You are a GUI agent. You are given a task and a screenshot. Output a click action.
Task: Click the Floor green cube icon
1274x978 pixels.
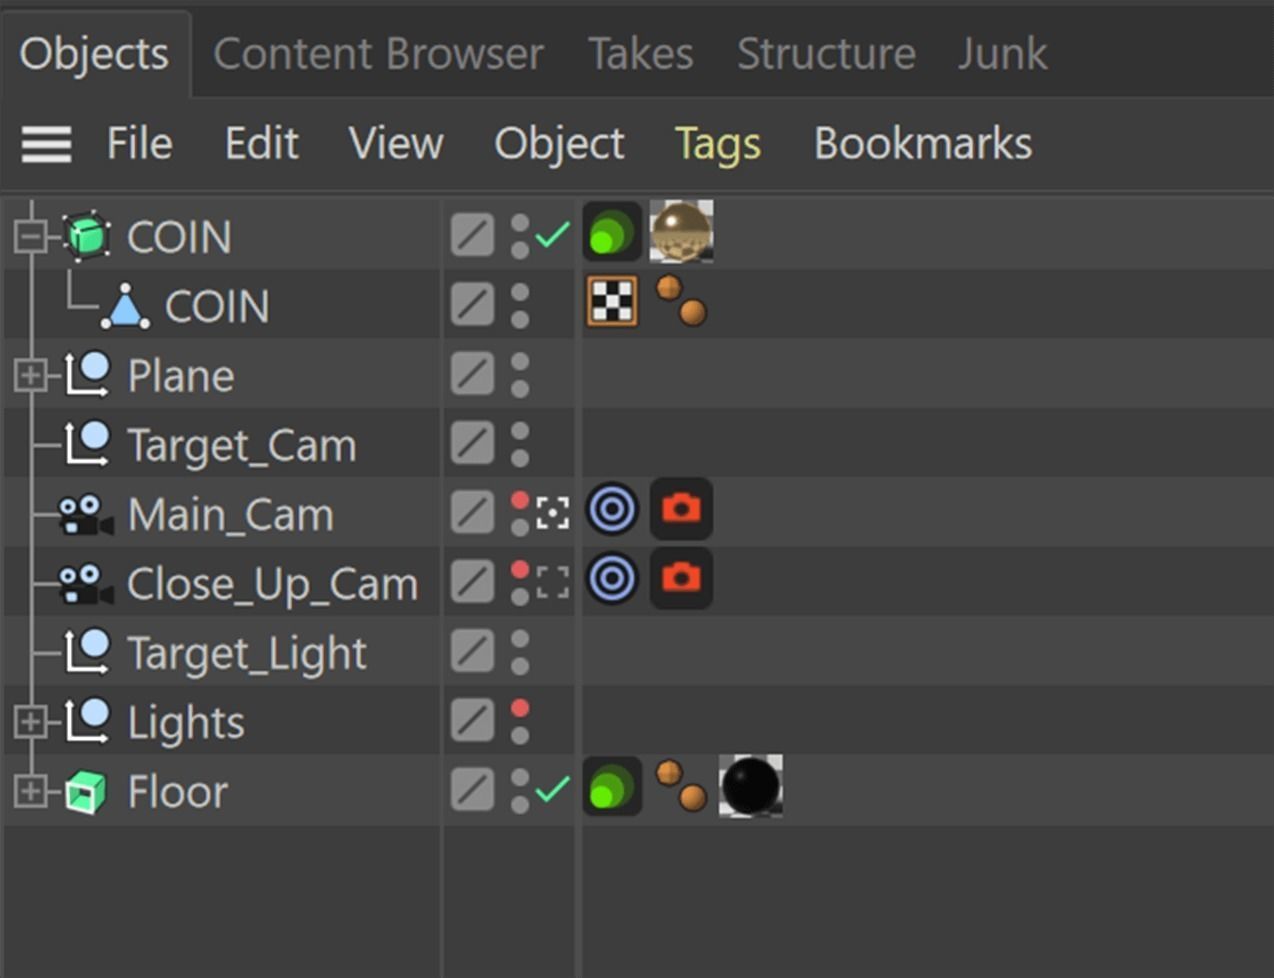[86, 792]
